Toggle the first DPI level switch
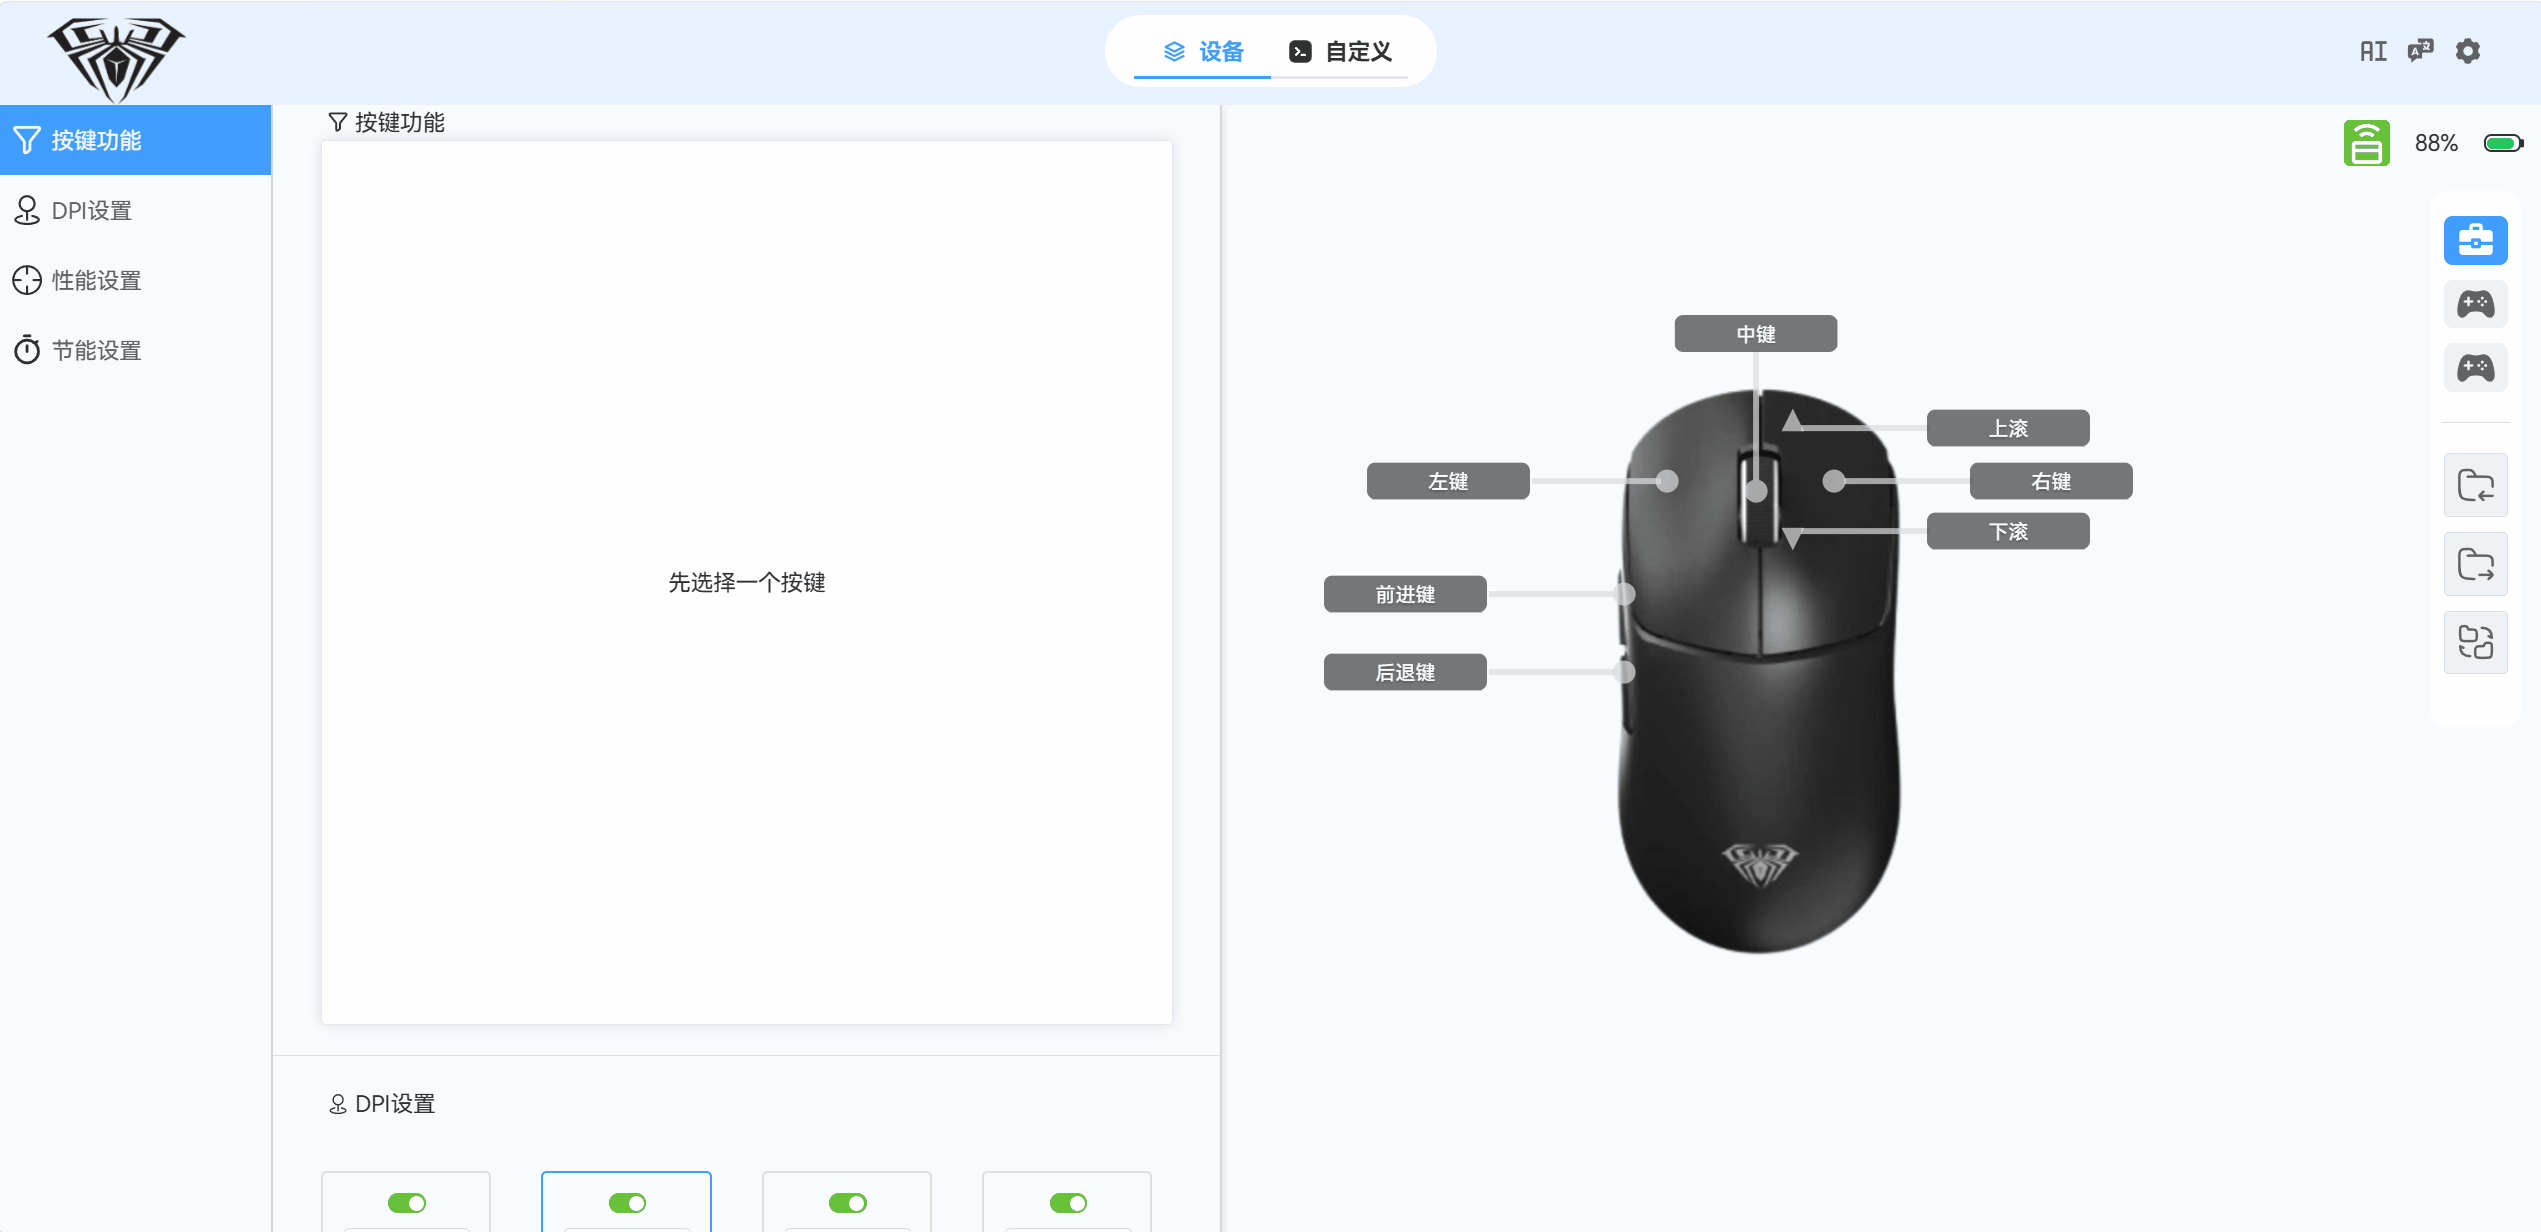Image resolution: width=2541 pixels, height=1232 pixels. pos(407,1203)
